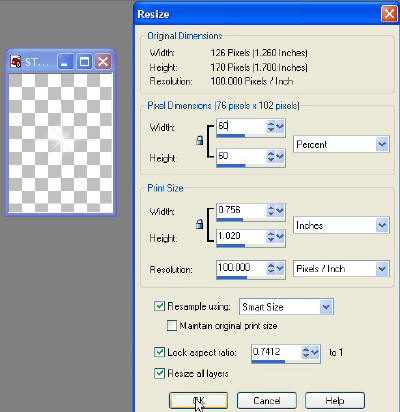Screen dimensions: 400x412
Task: Click the Pixel Dimensions lock icon
Action: (x=199, y=140)
